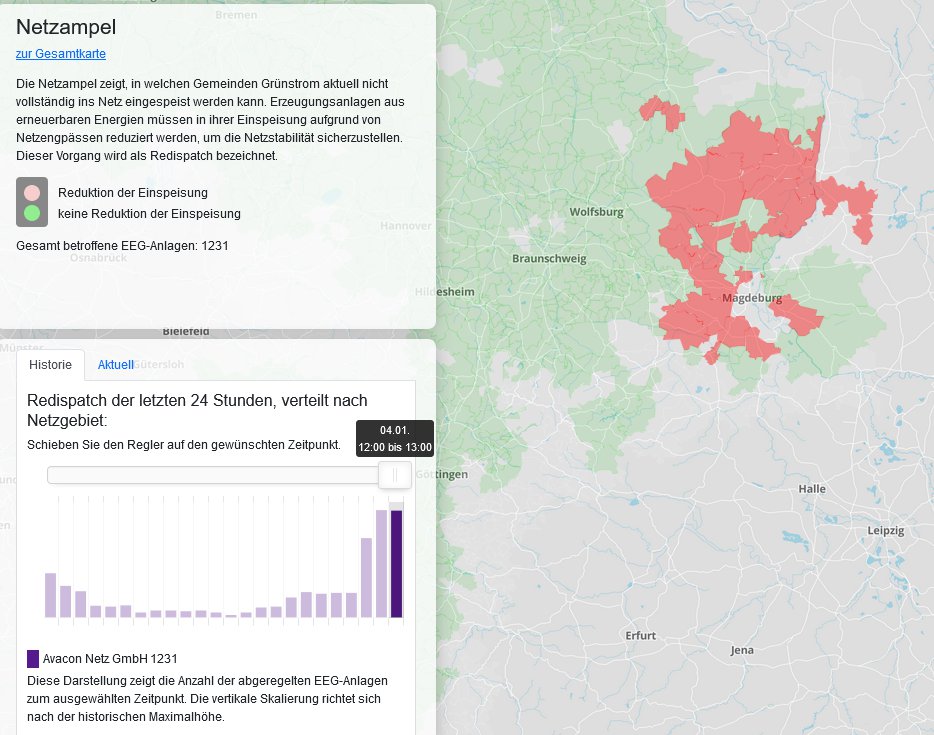Click the 04.01. time tooltip above slider
The height and width of the screenshot is (735, 934).
pos(395,438)
